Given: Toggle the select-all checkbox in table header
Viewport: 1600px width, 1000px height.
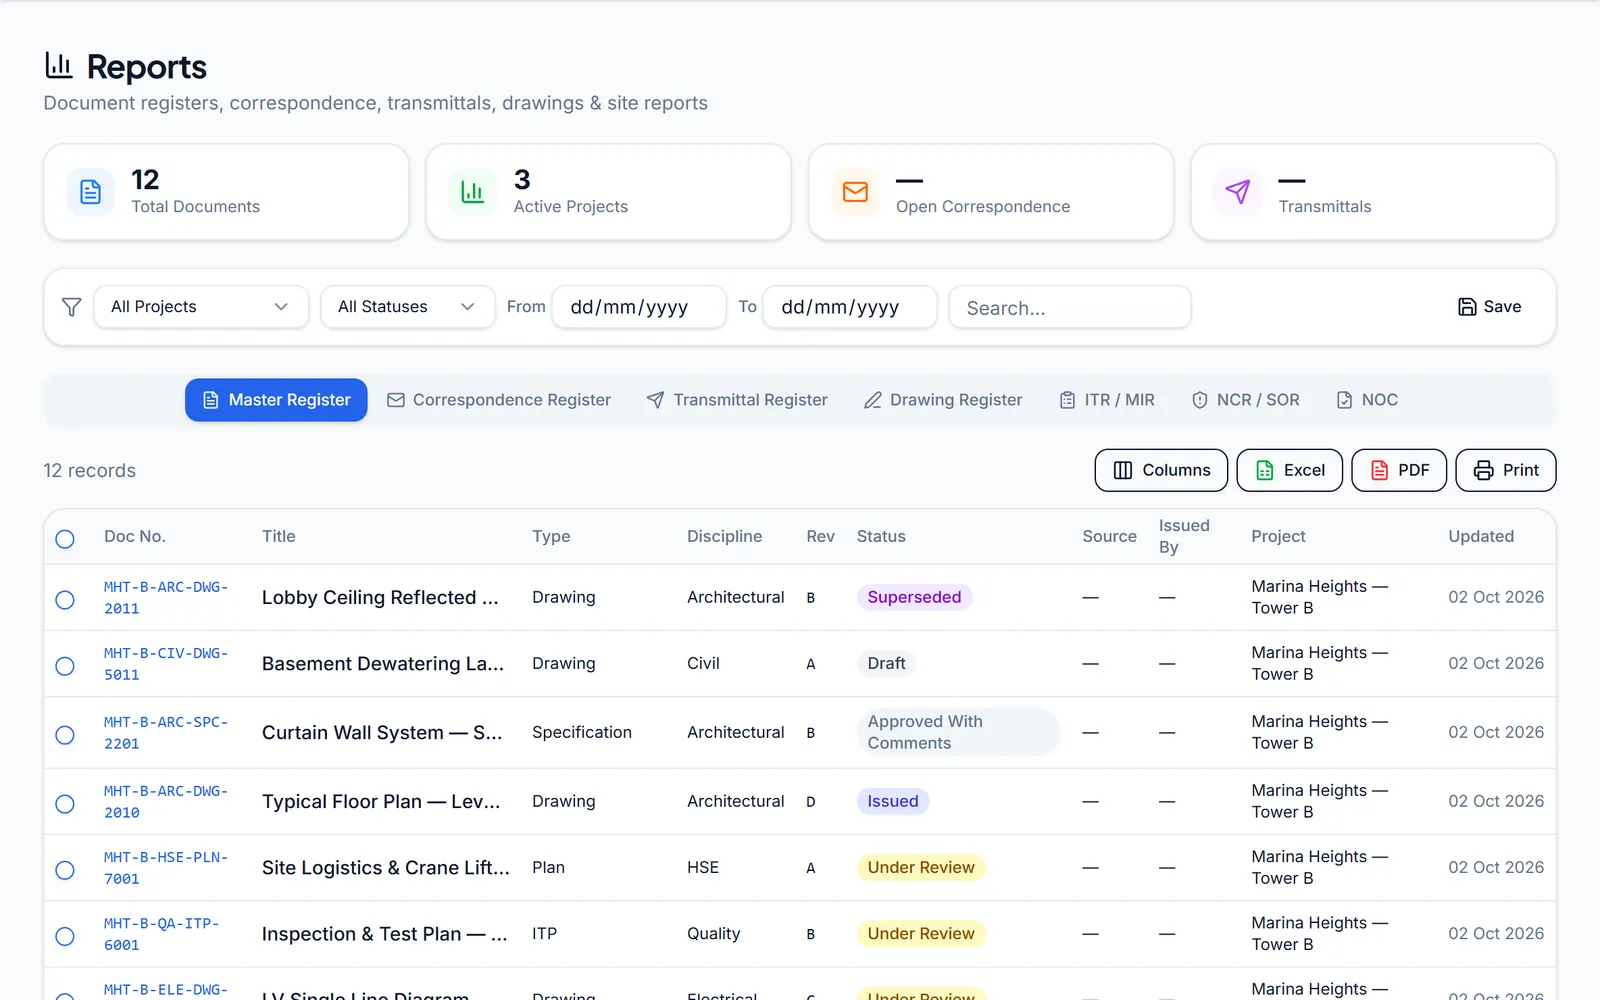Looking at the screenshot, I should (x=65, y=539).
